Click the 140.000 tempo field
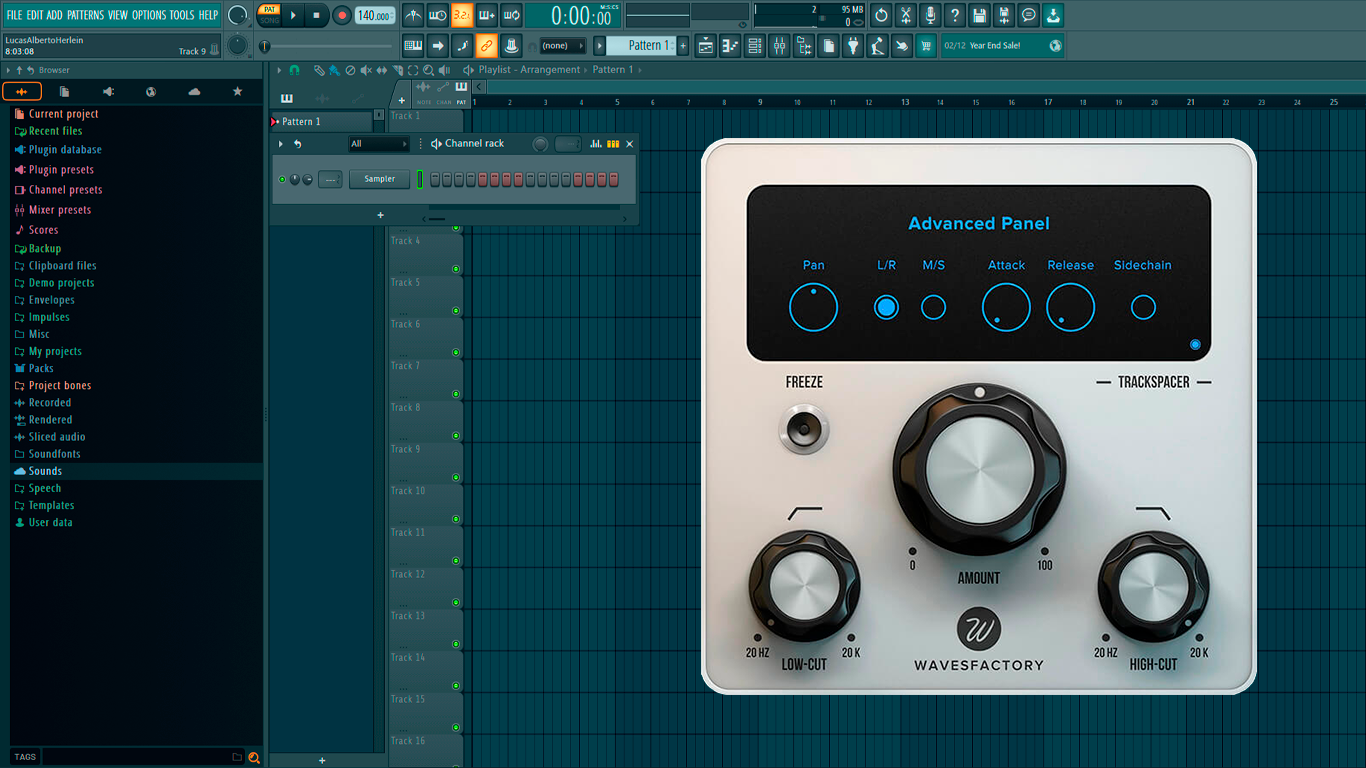Viewport: 1366px width, 768px height. [375, 15]
